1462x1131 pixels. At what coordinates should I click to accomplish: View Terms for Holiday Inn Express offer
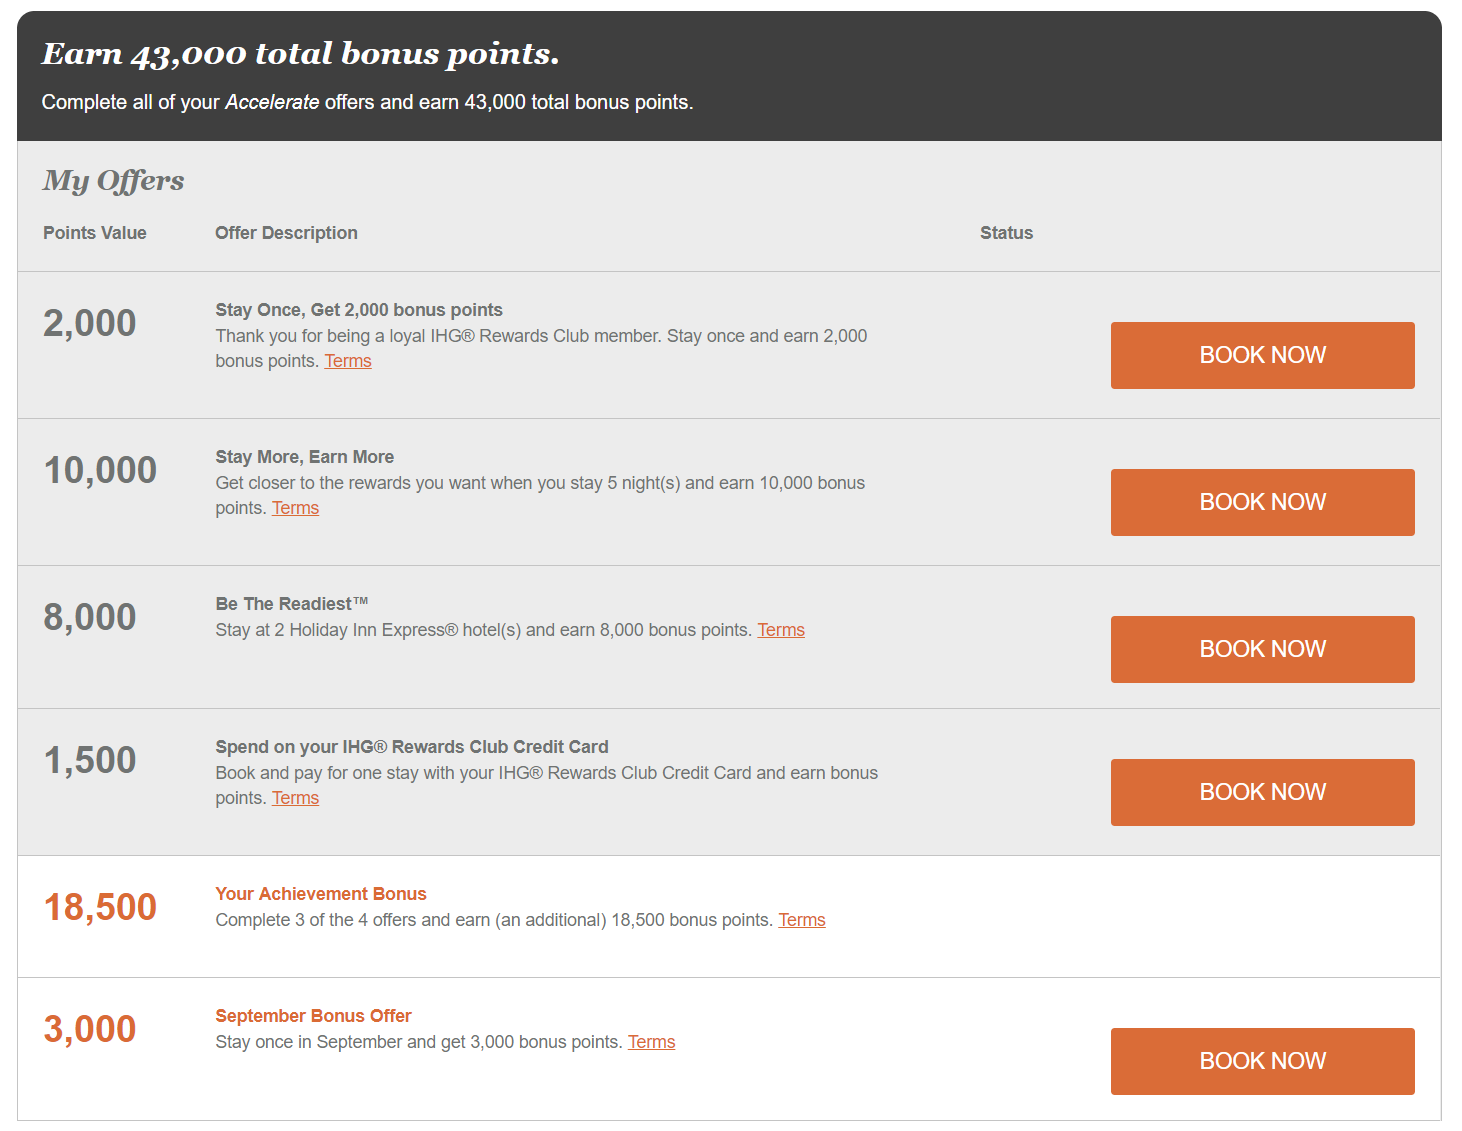tap(780, 630)
